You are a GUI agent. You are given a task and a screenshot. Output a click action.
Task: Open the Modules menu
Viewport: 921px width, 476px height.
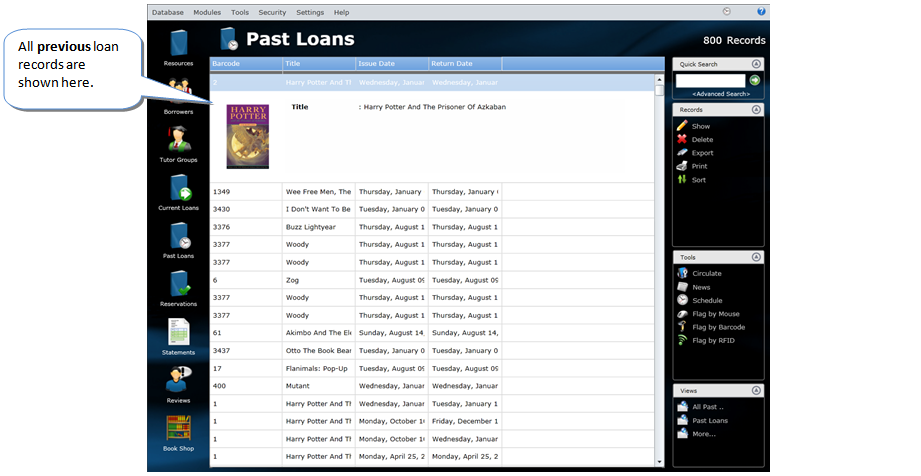[x=207, y=12]
